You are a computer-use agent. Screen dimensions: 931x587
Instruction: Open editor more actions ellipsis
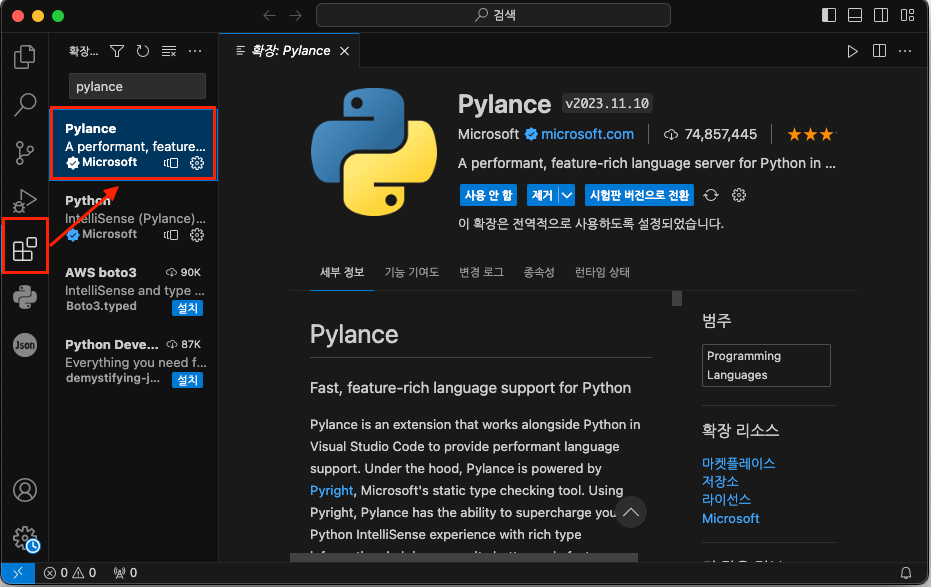click(x=905, y=52)
